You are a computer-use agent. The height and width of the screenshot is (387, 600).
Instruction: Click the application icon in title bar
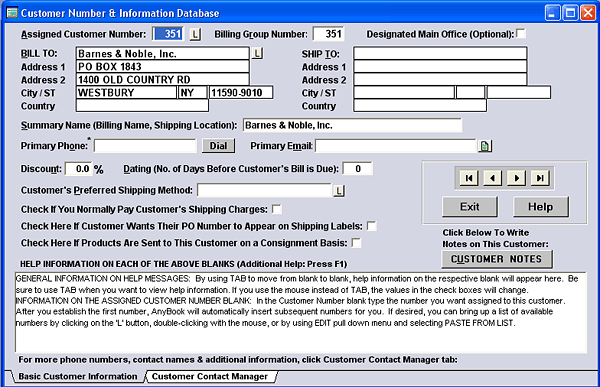(x=12, y=13)
